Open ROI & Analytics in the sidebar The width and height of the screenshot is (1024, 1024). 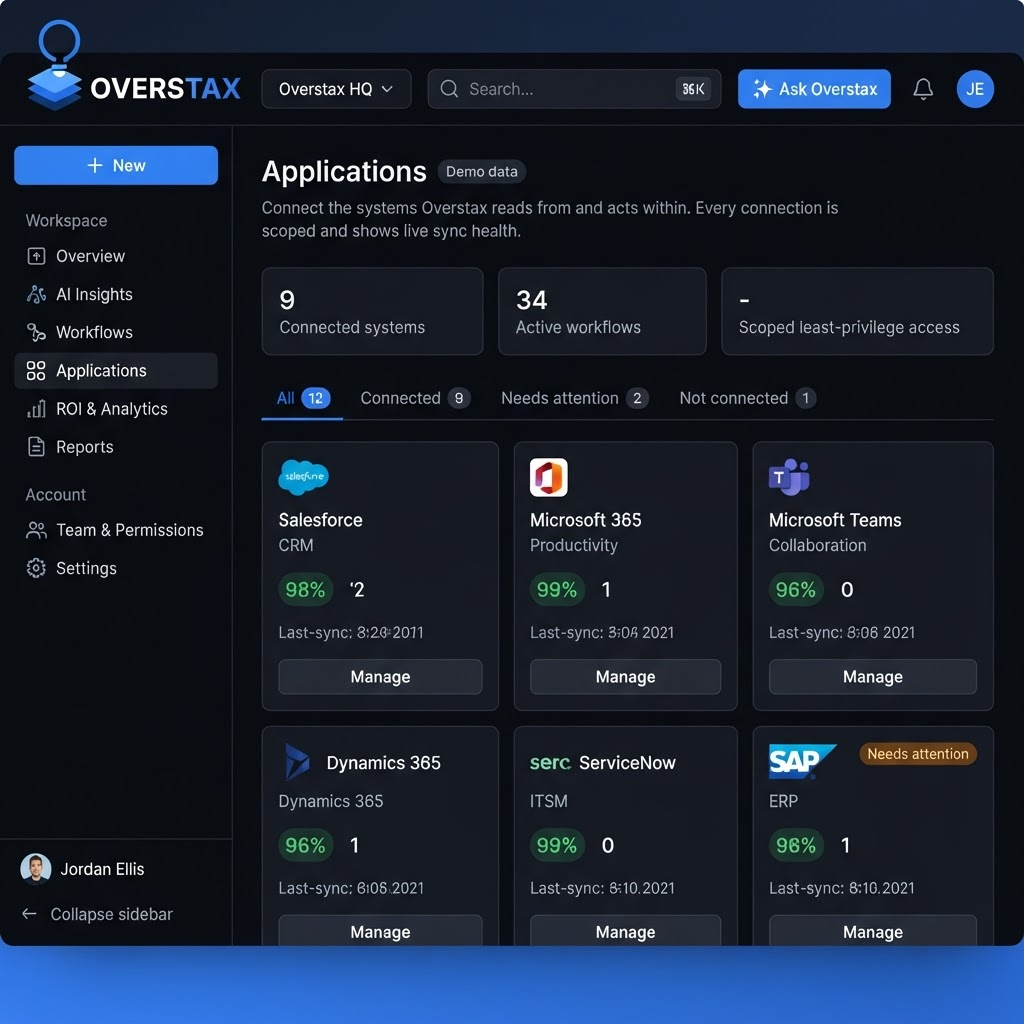pyautogui.click(x=116, y=409)
